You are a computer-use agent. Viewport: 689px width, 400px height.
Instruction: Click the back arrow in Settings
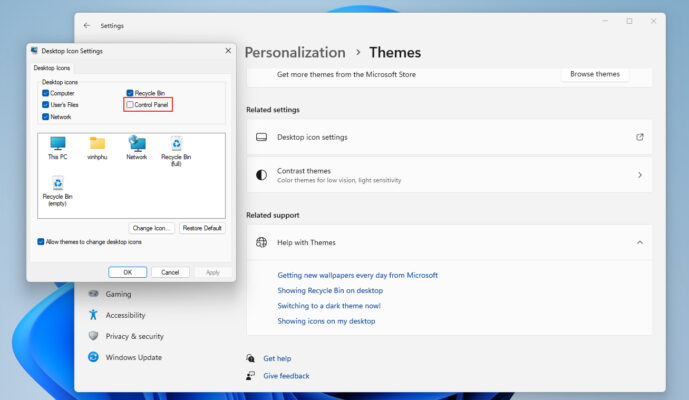[87, 25]
